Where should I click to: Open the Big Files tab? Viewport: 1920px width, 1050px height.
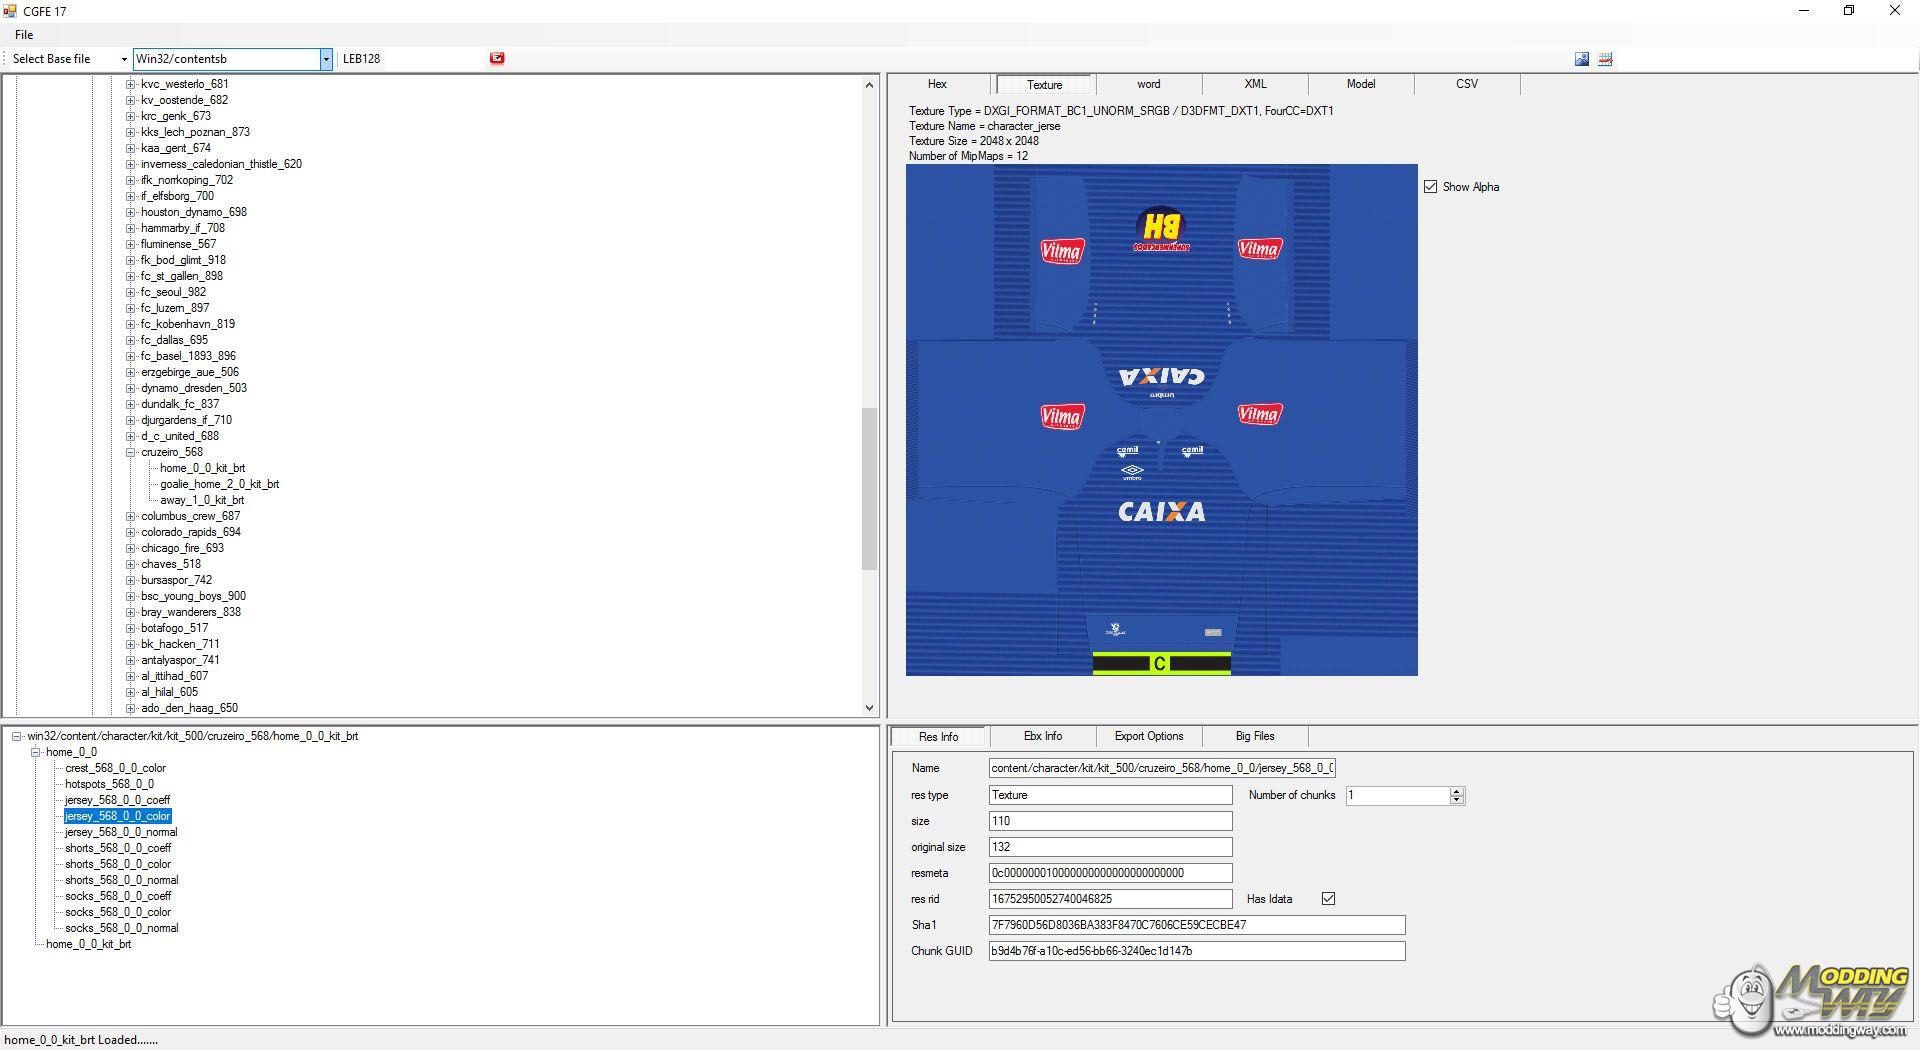[x=1254, y=736]
